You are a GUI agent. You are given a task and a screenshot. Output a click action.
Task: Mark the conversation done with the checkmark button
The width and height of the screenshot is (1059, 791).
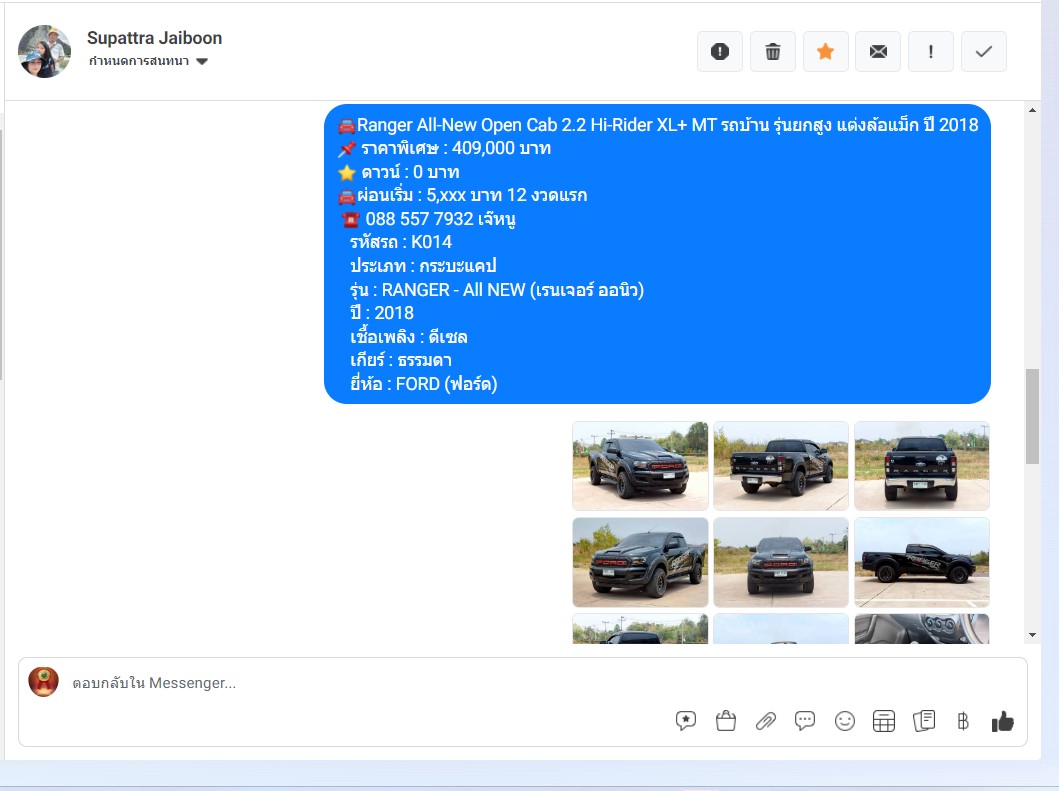coord(983,51)
